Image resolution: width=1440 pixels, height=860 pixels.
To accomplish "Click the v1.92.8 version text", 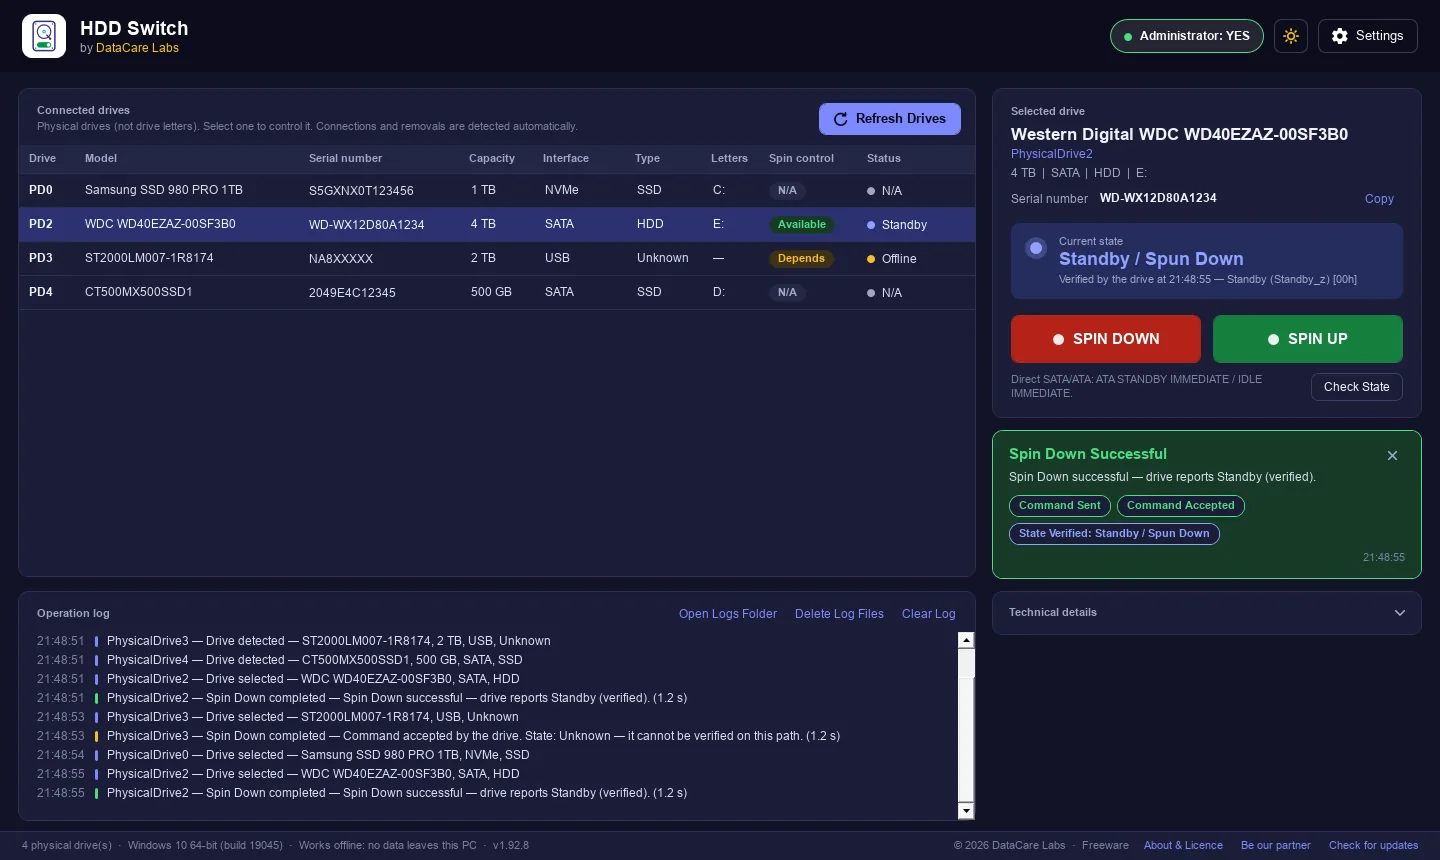I will [x=511, y=845].
